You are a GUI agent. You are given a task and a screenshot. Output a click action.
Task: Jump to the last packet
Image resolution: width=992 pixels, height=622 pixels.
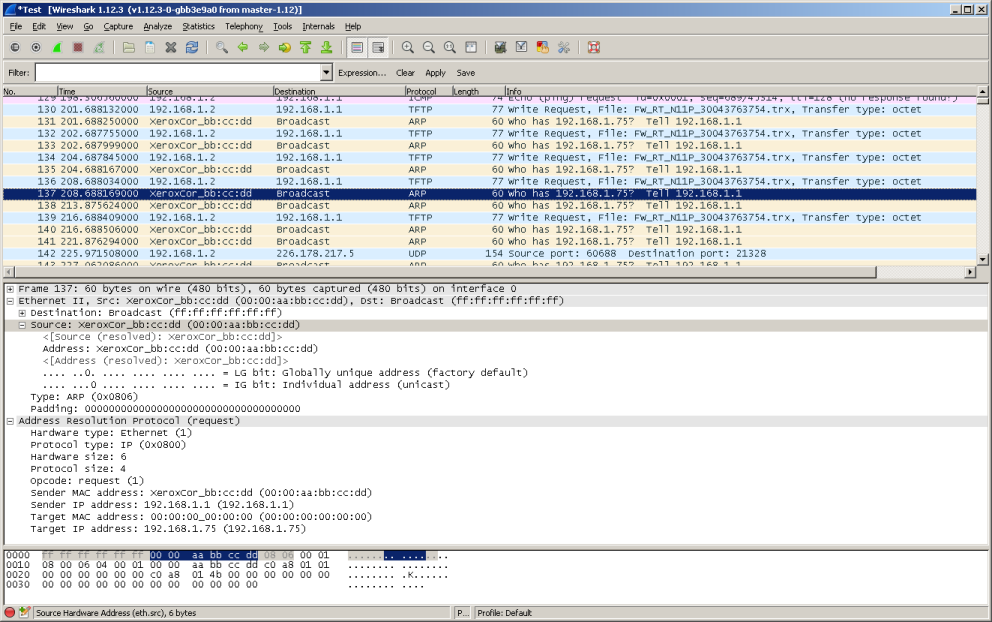click(x=326, y=47)
